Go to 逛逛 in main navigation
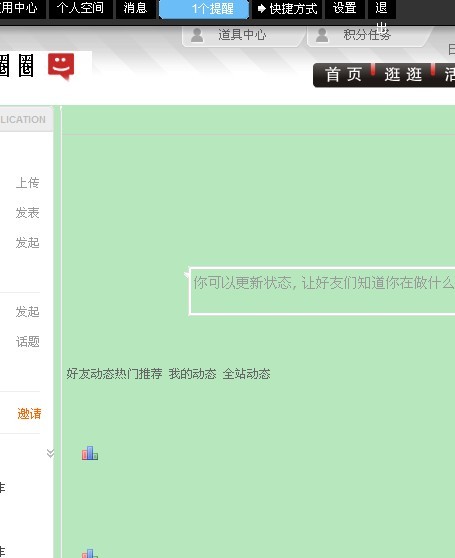This screenshot has height=558, width=455. click(x=403, y=75)
